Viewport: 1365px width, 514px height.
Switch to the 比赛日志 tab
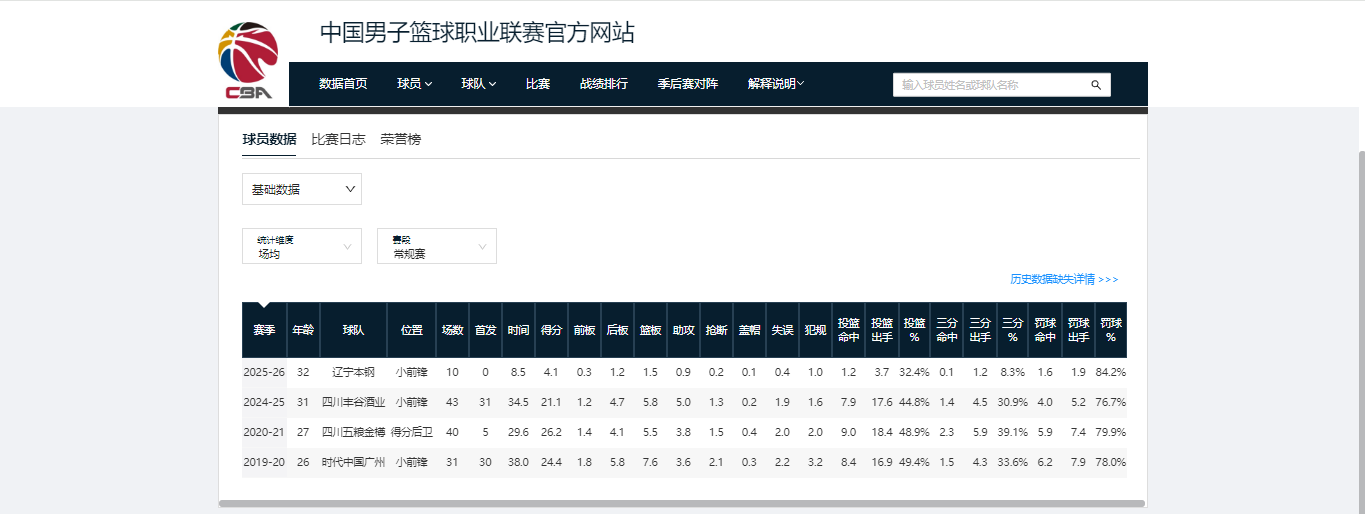click(x=338, y=139)
